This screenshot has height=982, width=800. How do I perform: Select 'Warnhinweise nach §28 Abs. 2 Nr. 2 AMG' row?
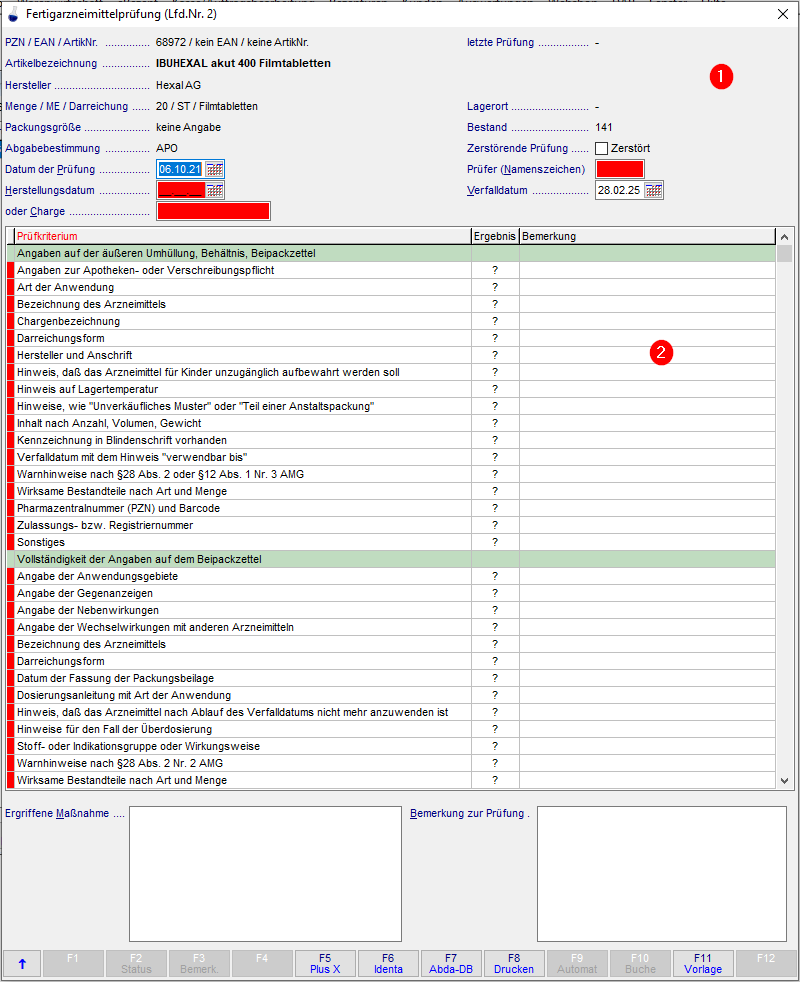click(x=391, y=763)
